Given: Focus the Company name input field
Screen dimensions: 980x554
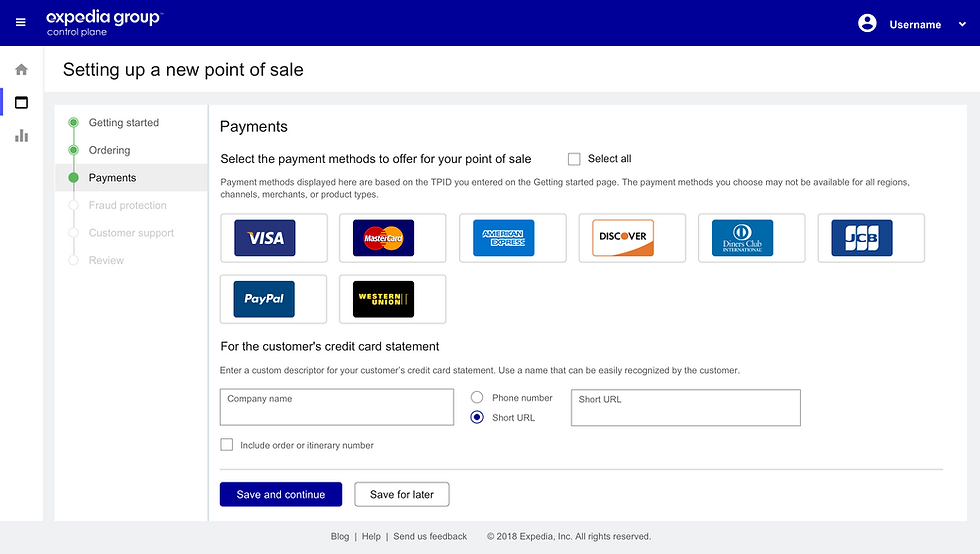Looking at the screenshot, I should pyautogui.click(x=337, y=407).
